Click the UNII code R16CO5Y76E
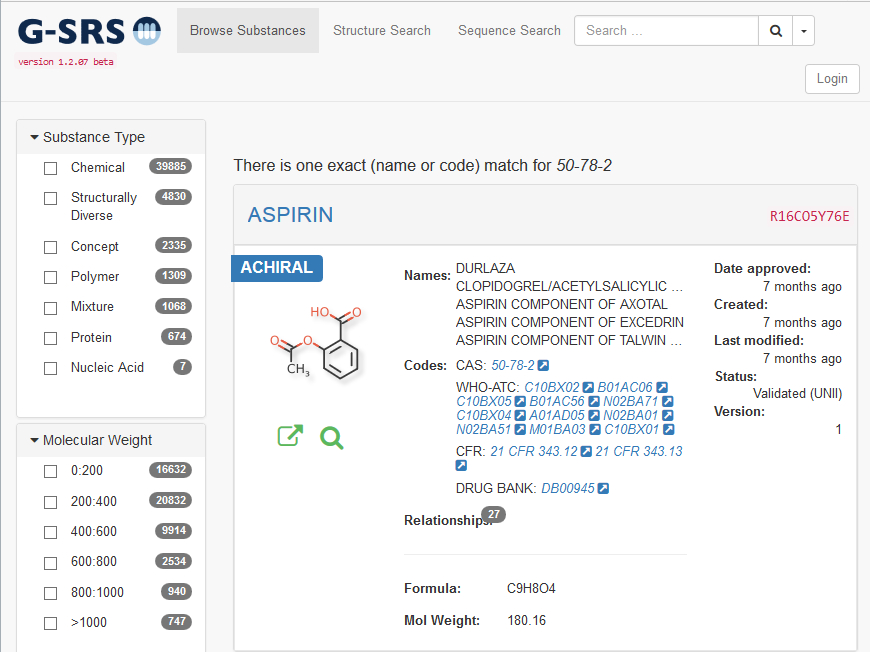 pos(809,216)
